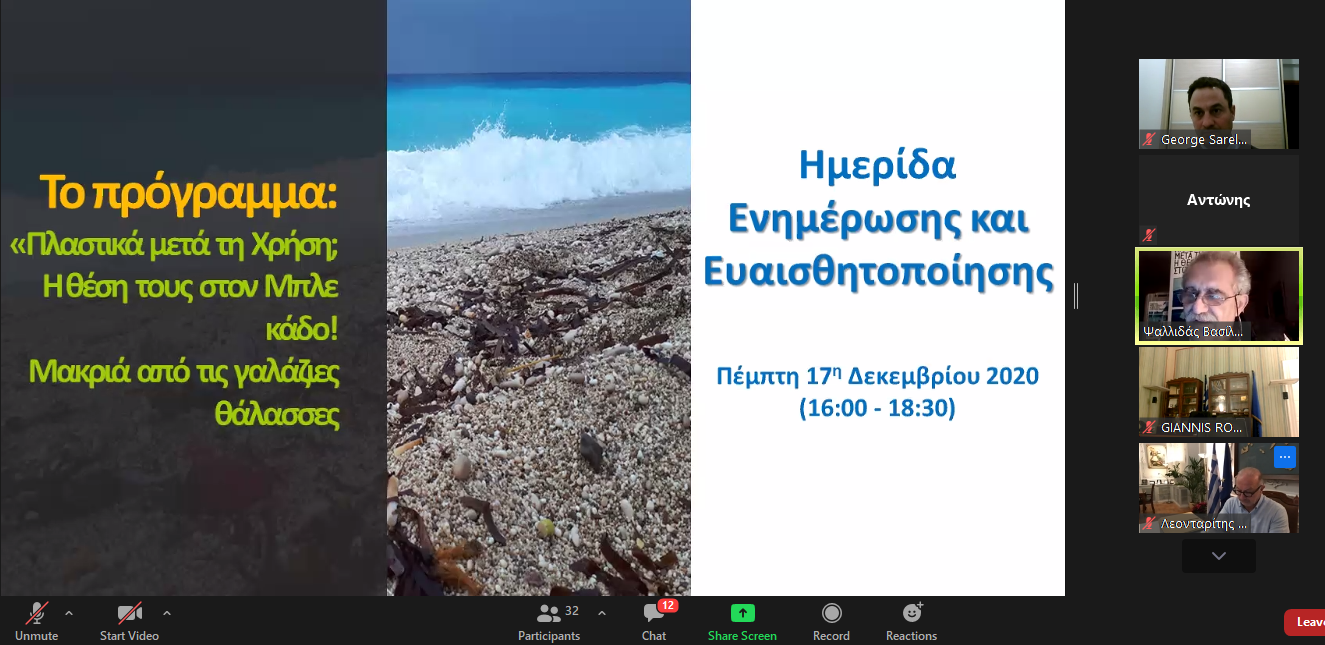Start recording with Record button
The width and height of the screenshot is (1325, 645).
click(831, 619)
